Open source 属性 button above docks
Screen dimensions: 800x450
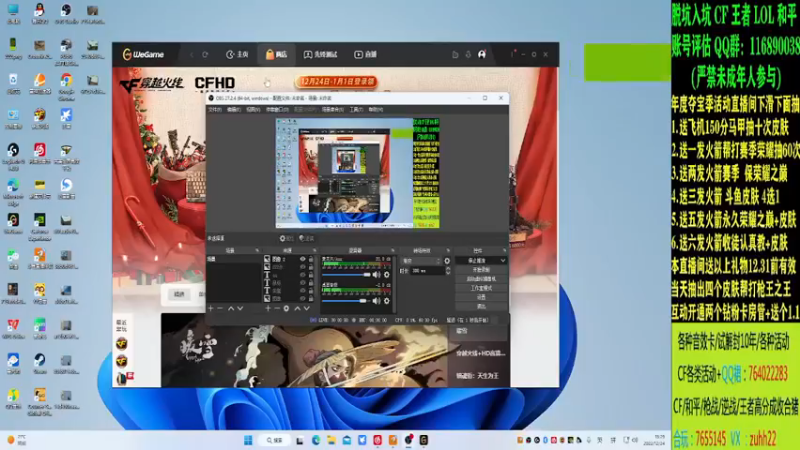coord(287,238)
